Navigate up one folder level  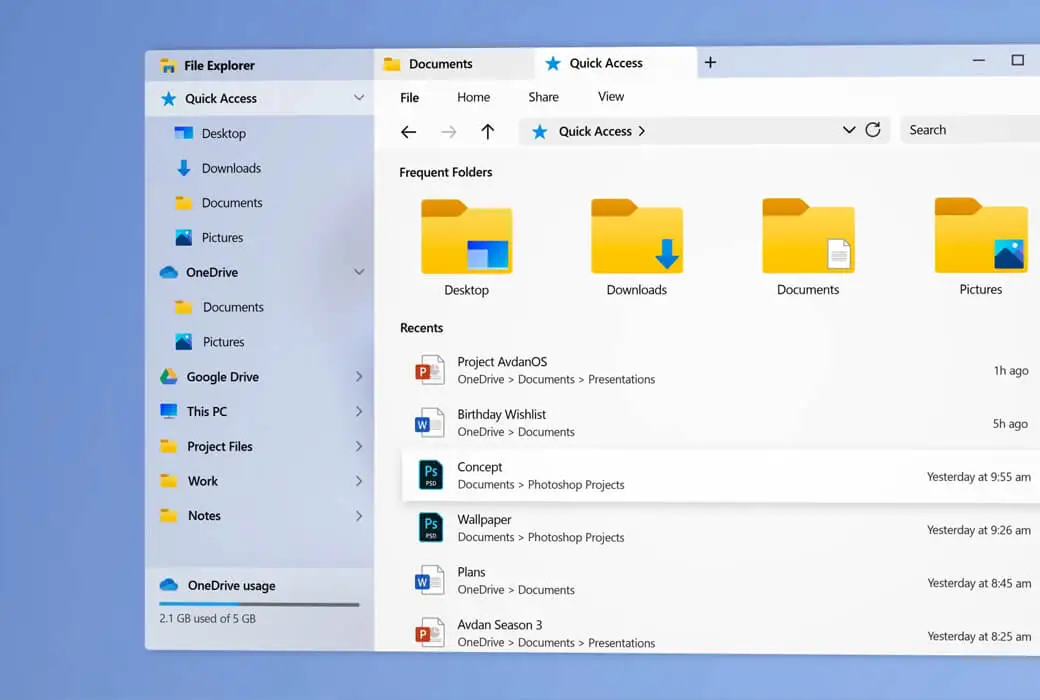point(488,131)
